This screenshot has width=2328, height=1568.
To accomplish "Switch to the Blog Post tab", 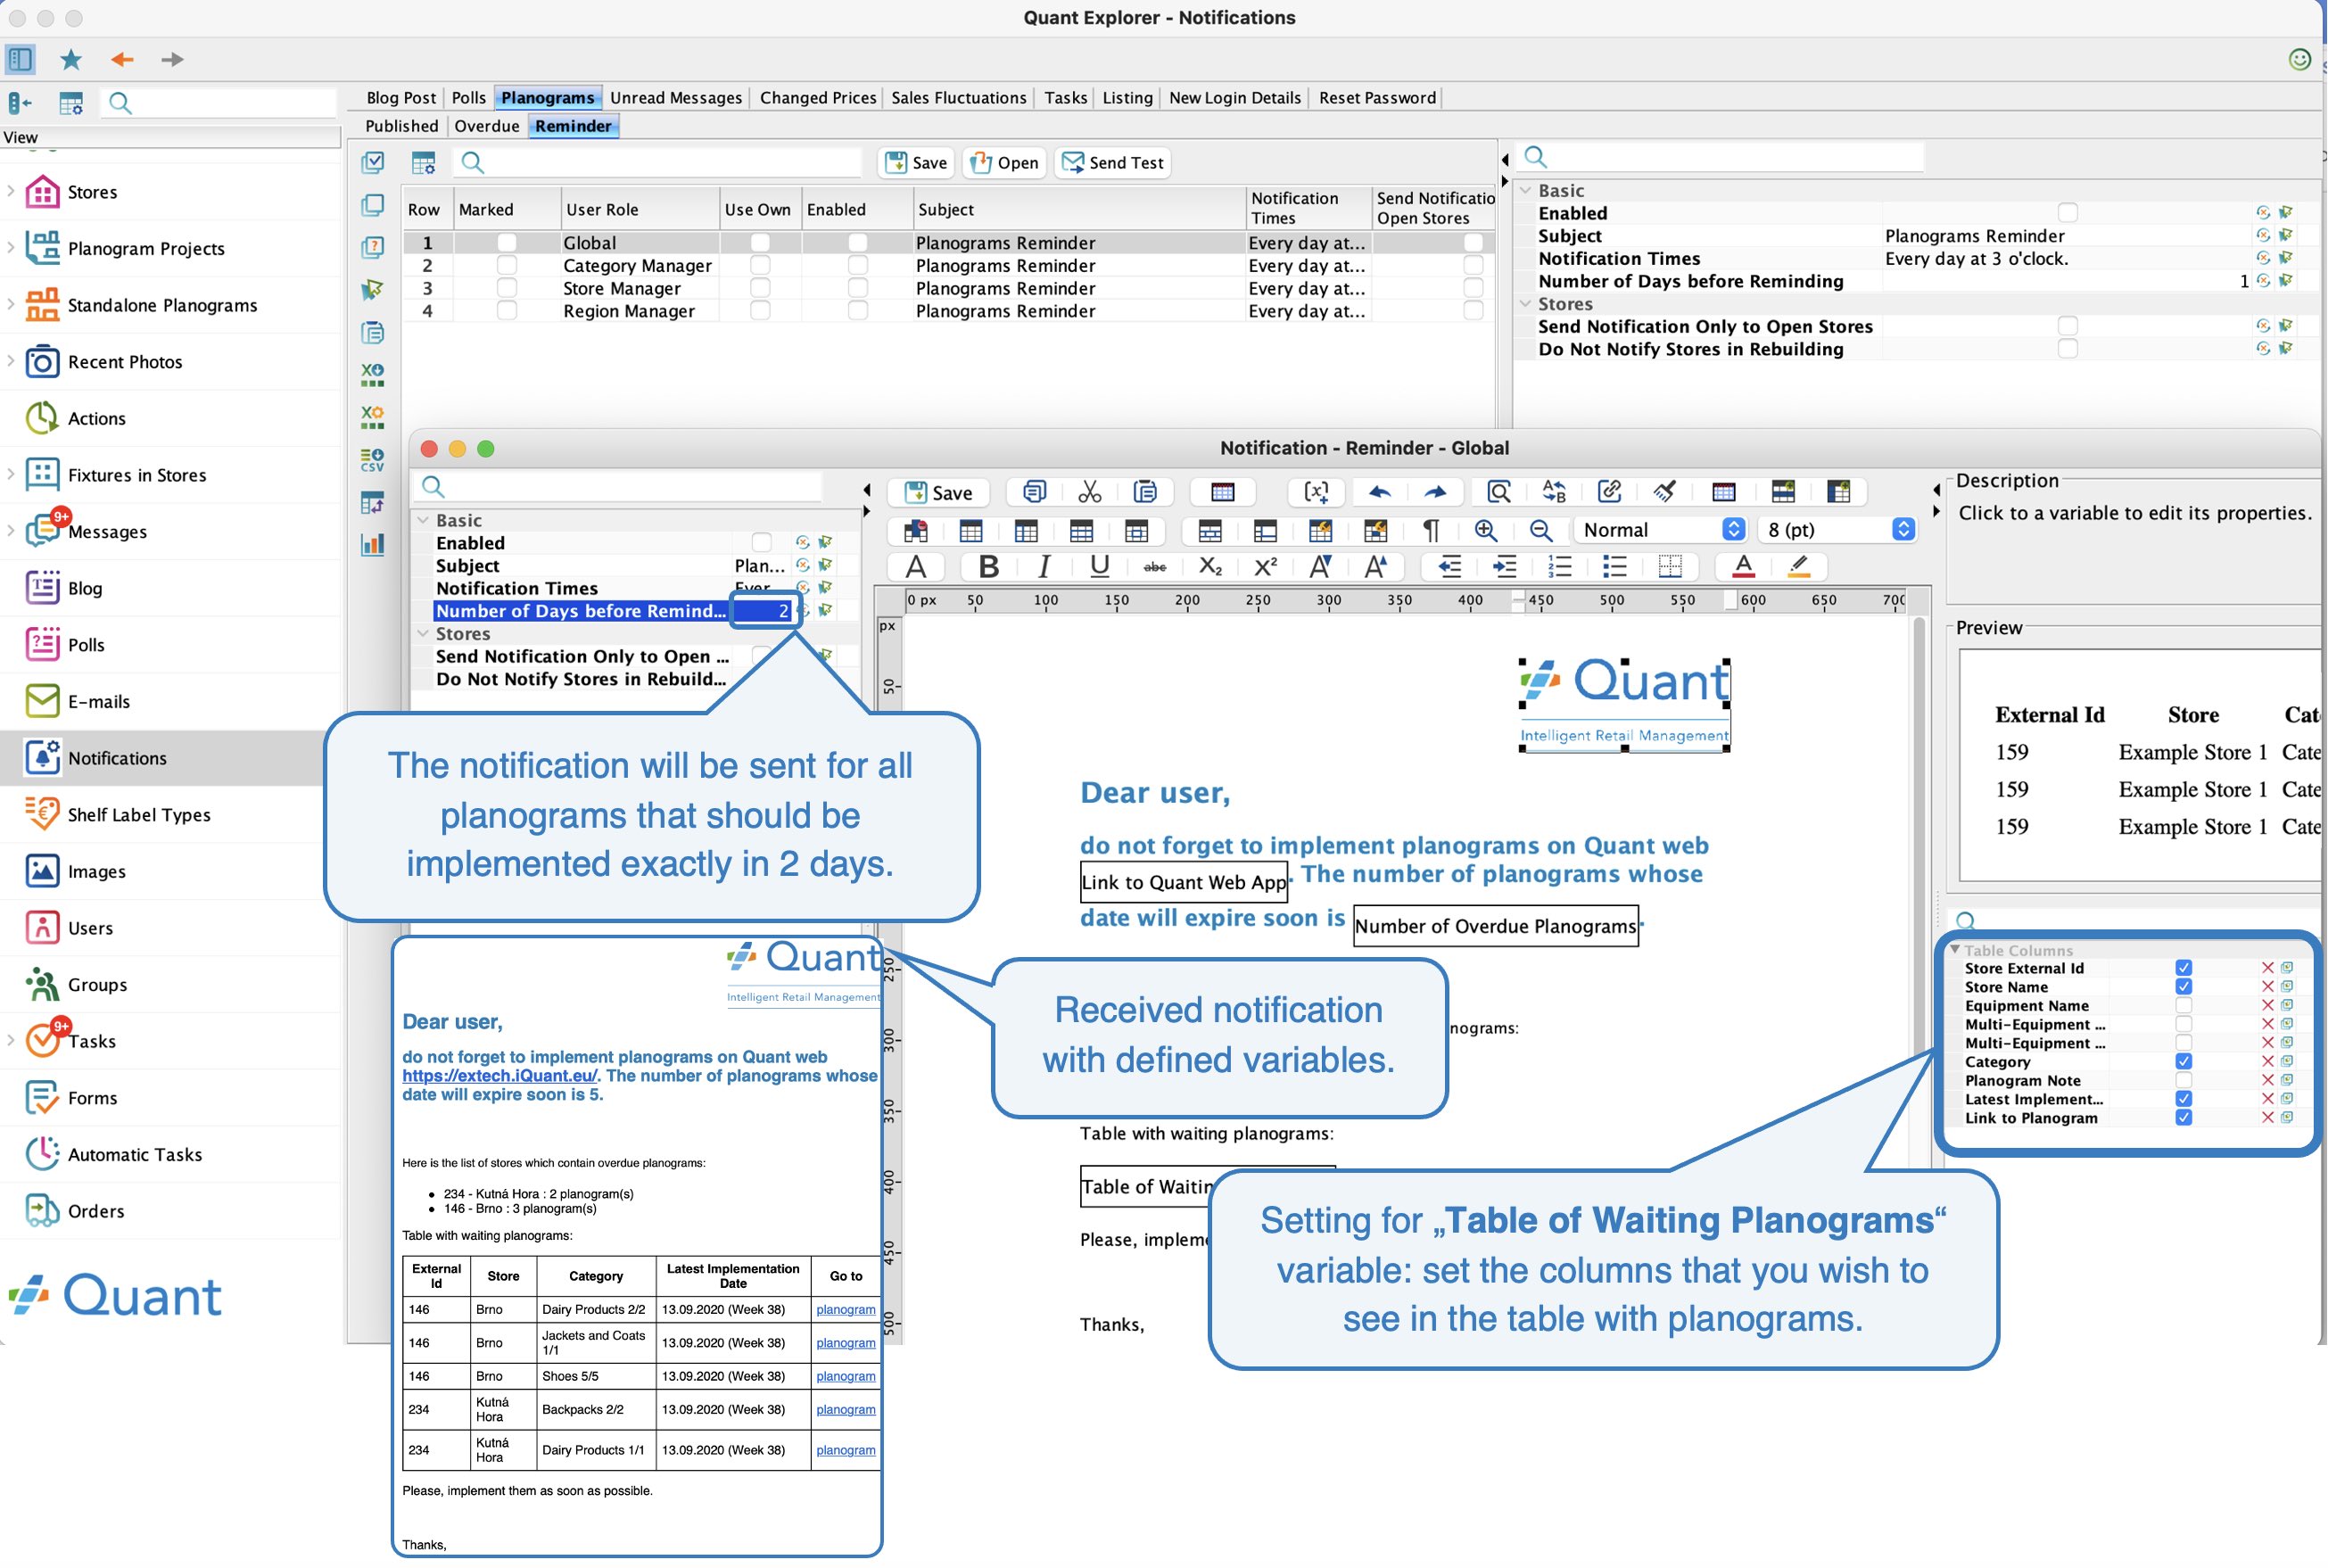I will (x=401, y=97).
